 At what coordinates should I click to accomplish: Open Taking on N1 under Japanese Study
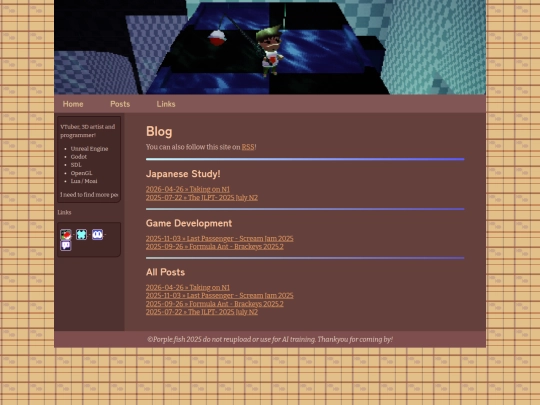point(188,189)
